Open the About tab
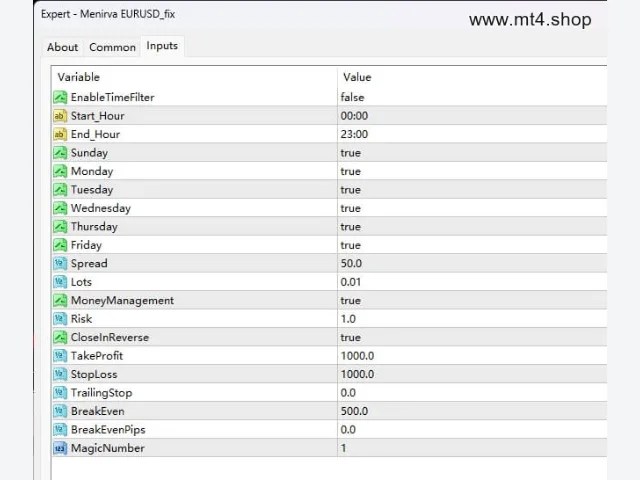 tap(62, 47)
